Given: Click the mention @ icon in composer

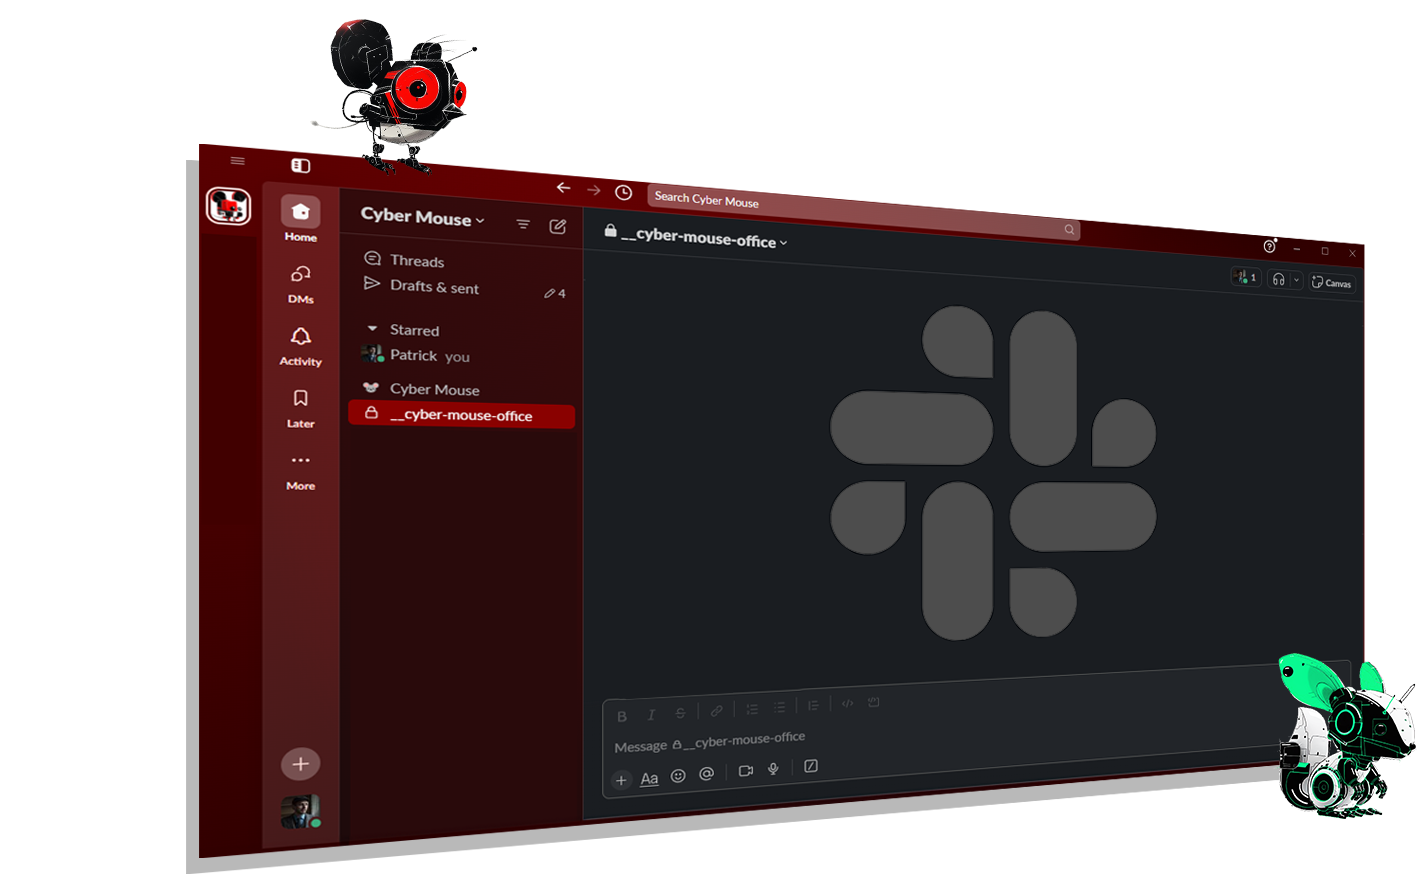Looking at the screenshot, I should [x=706, y=774].
